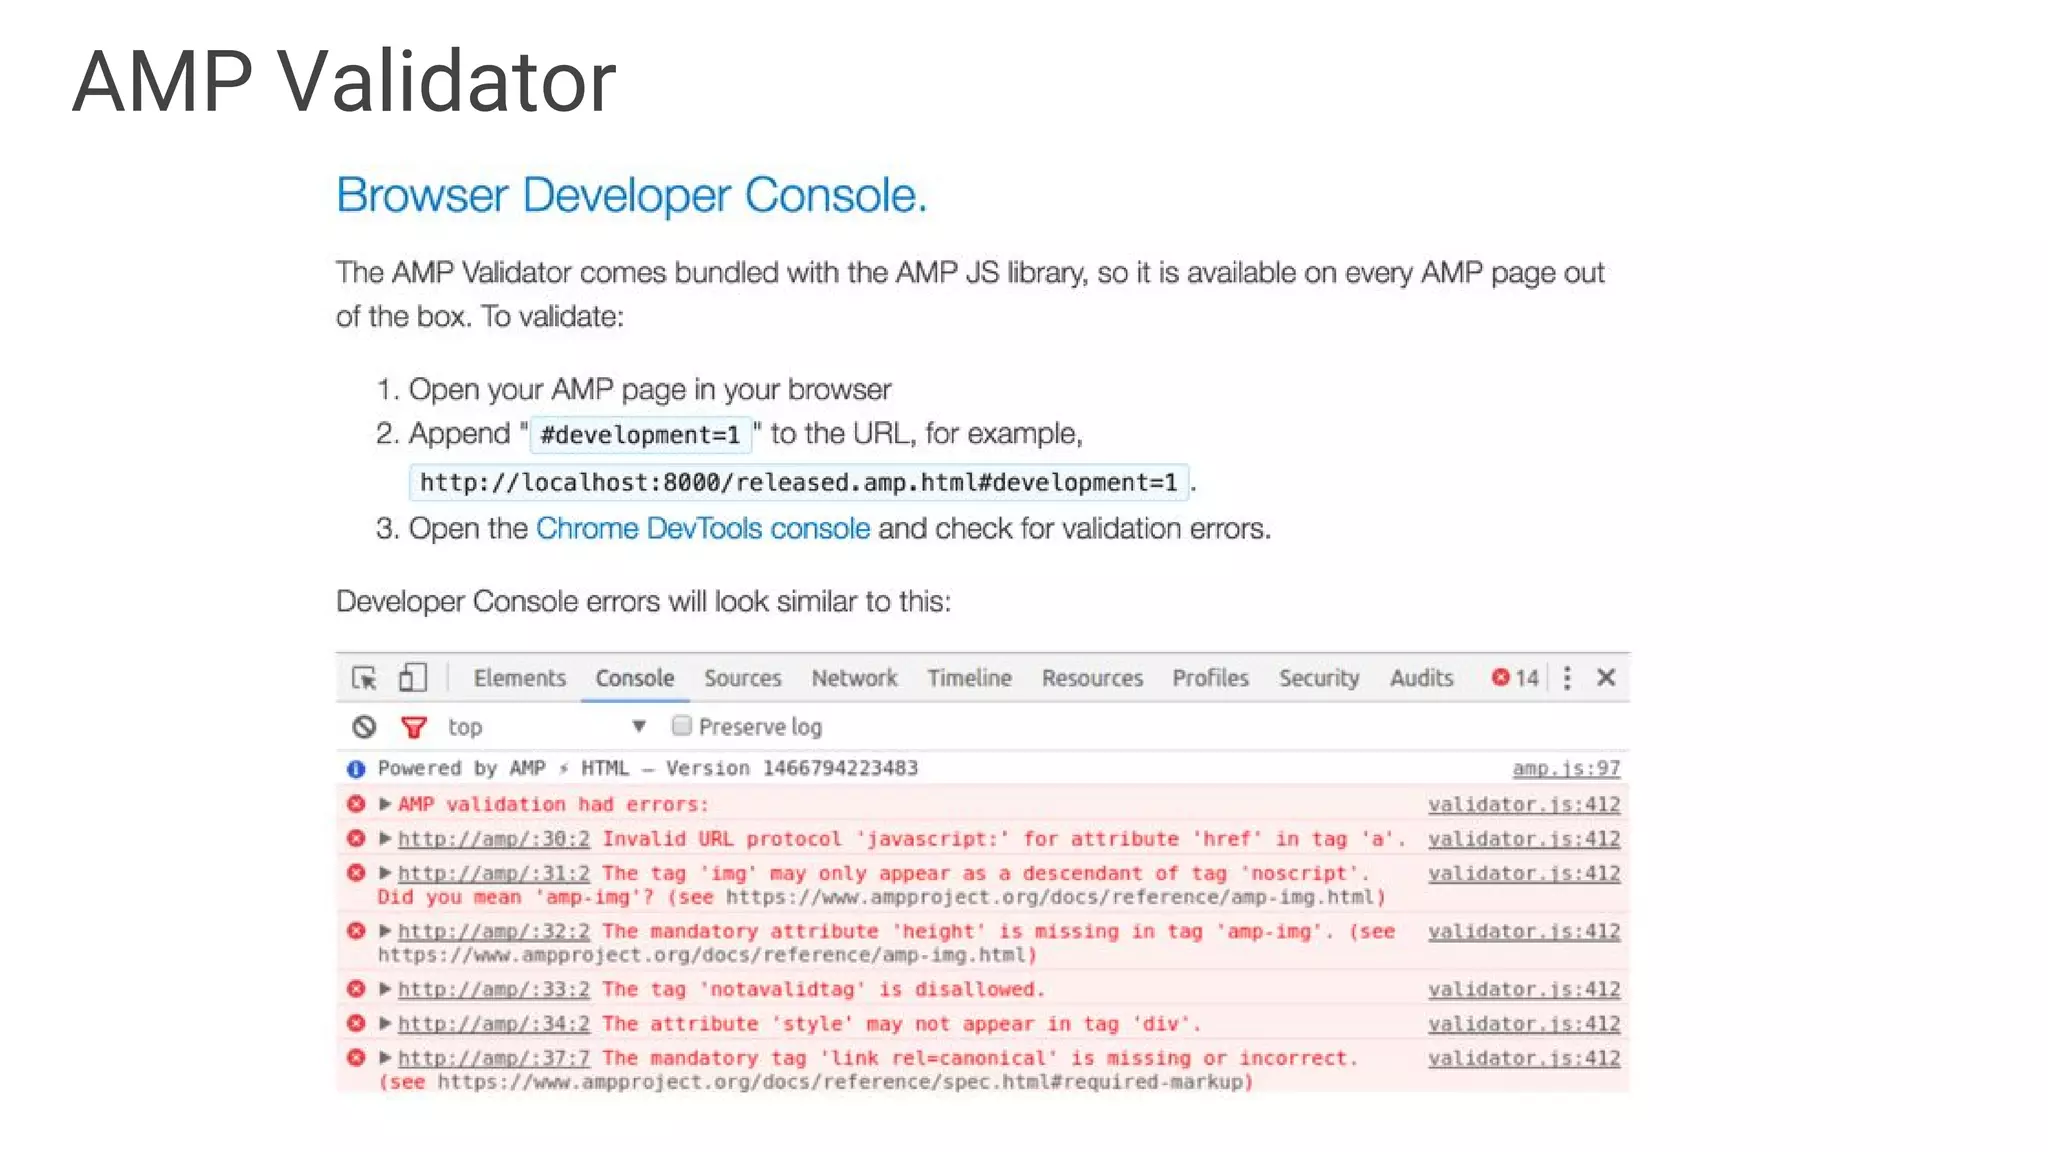The width and height of the screenshot is (2048, 1152).
Task: Switch to the Elements tab
Action: [x=519, y=678]
